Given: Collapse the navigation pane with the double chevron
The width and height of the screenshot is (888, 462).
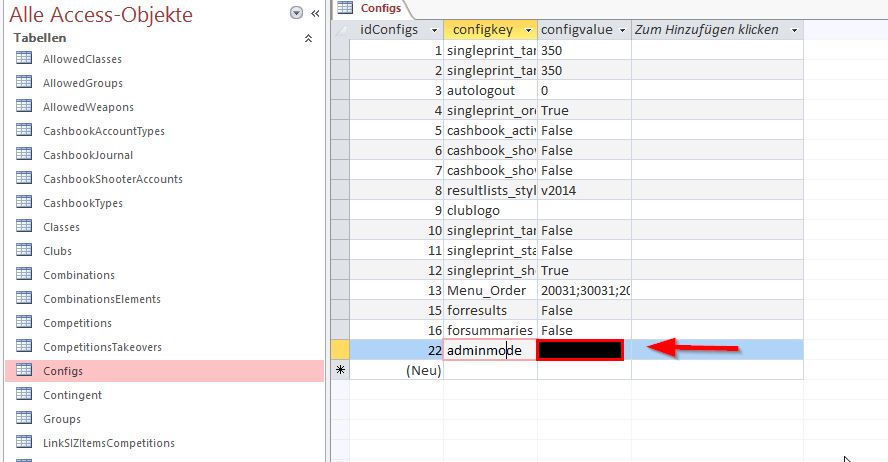Looking at the screenshot, I should [314, 13].
